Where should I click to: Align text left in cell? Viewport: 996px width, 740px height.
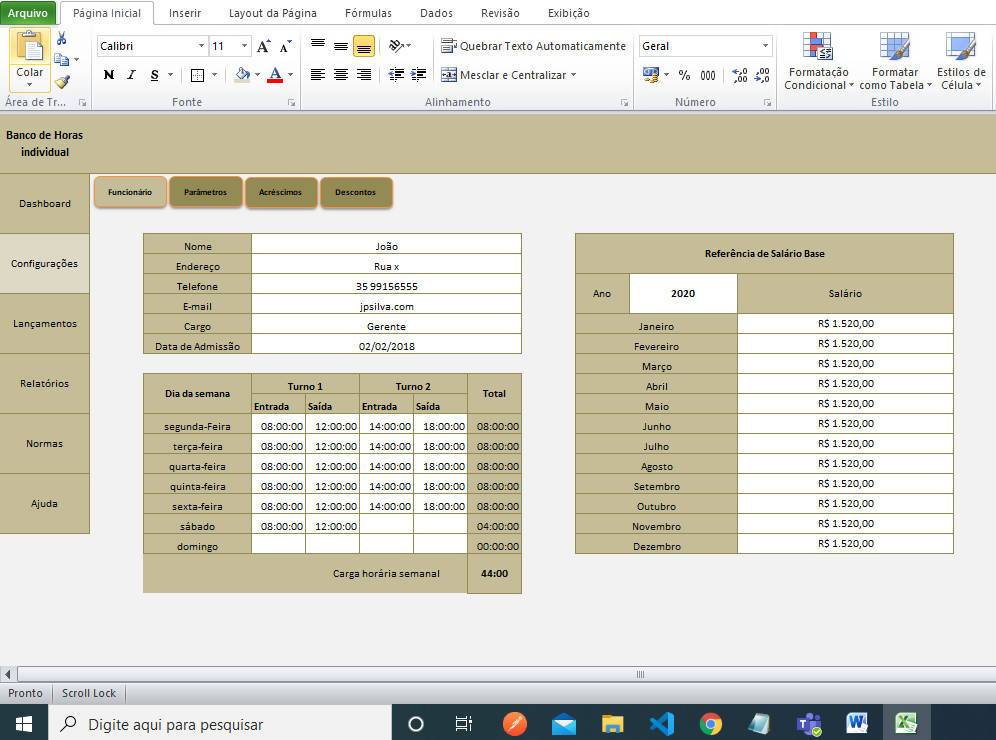coord(318,75)
